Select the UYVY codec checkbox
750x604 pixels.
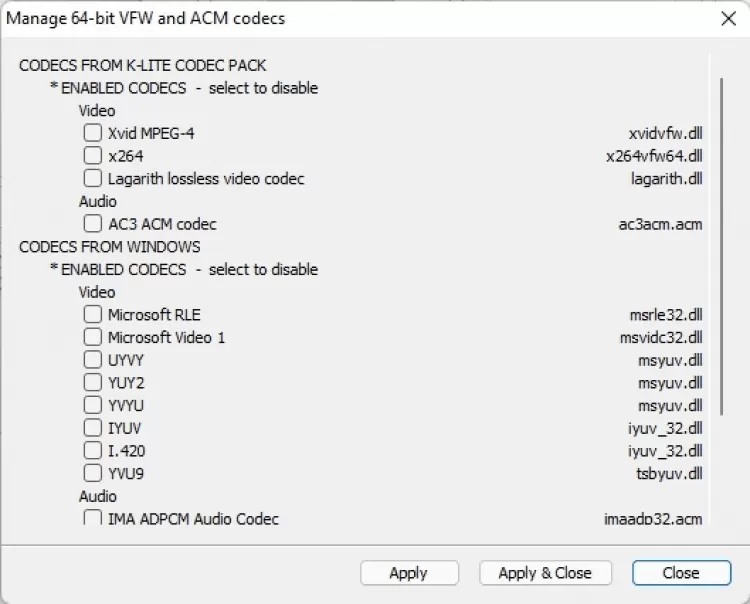click(x=93, y=360)
